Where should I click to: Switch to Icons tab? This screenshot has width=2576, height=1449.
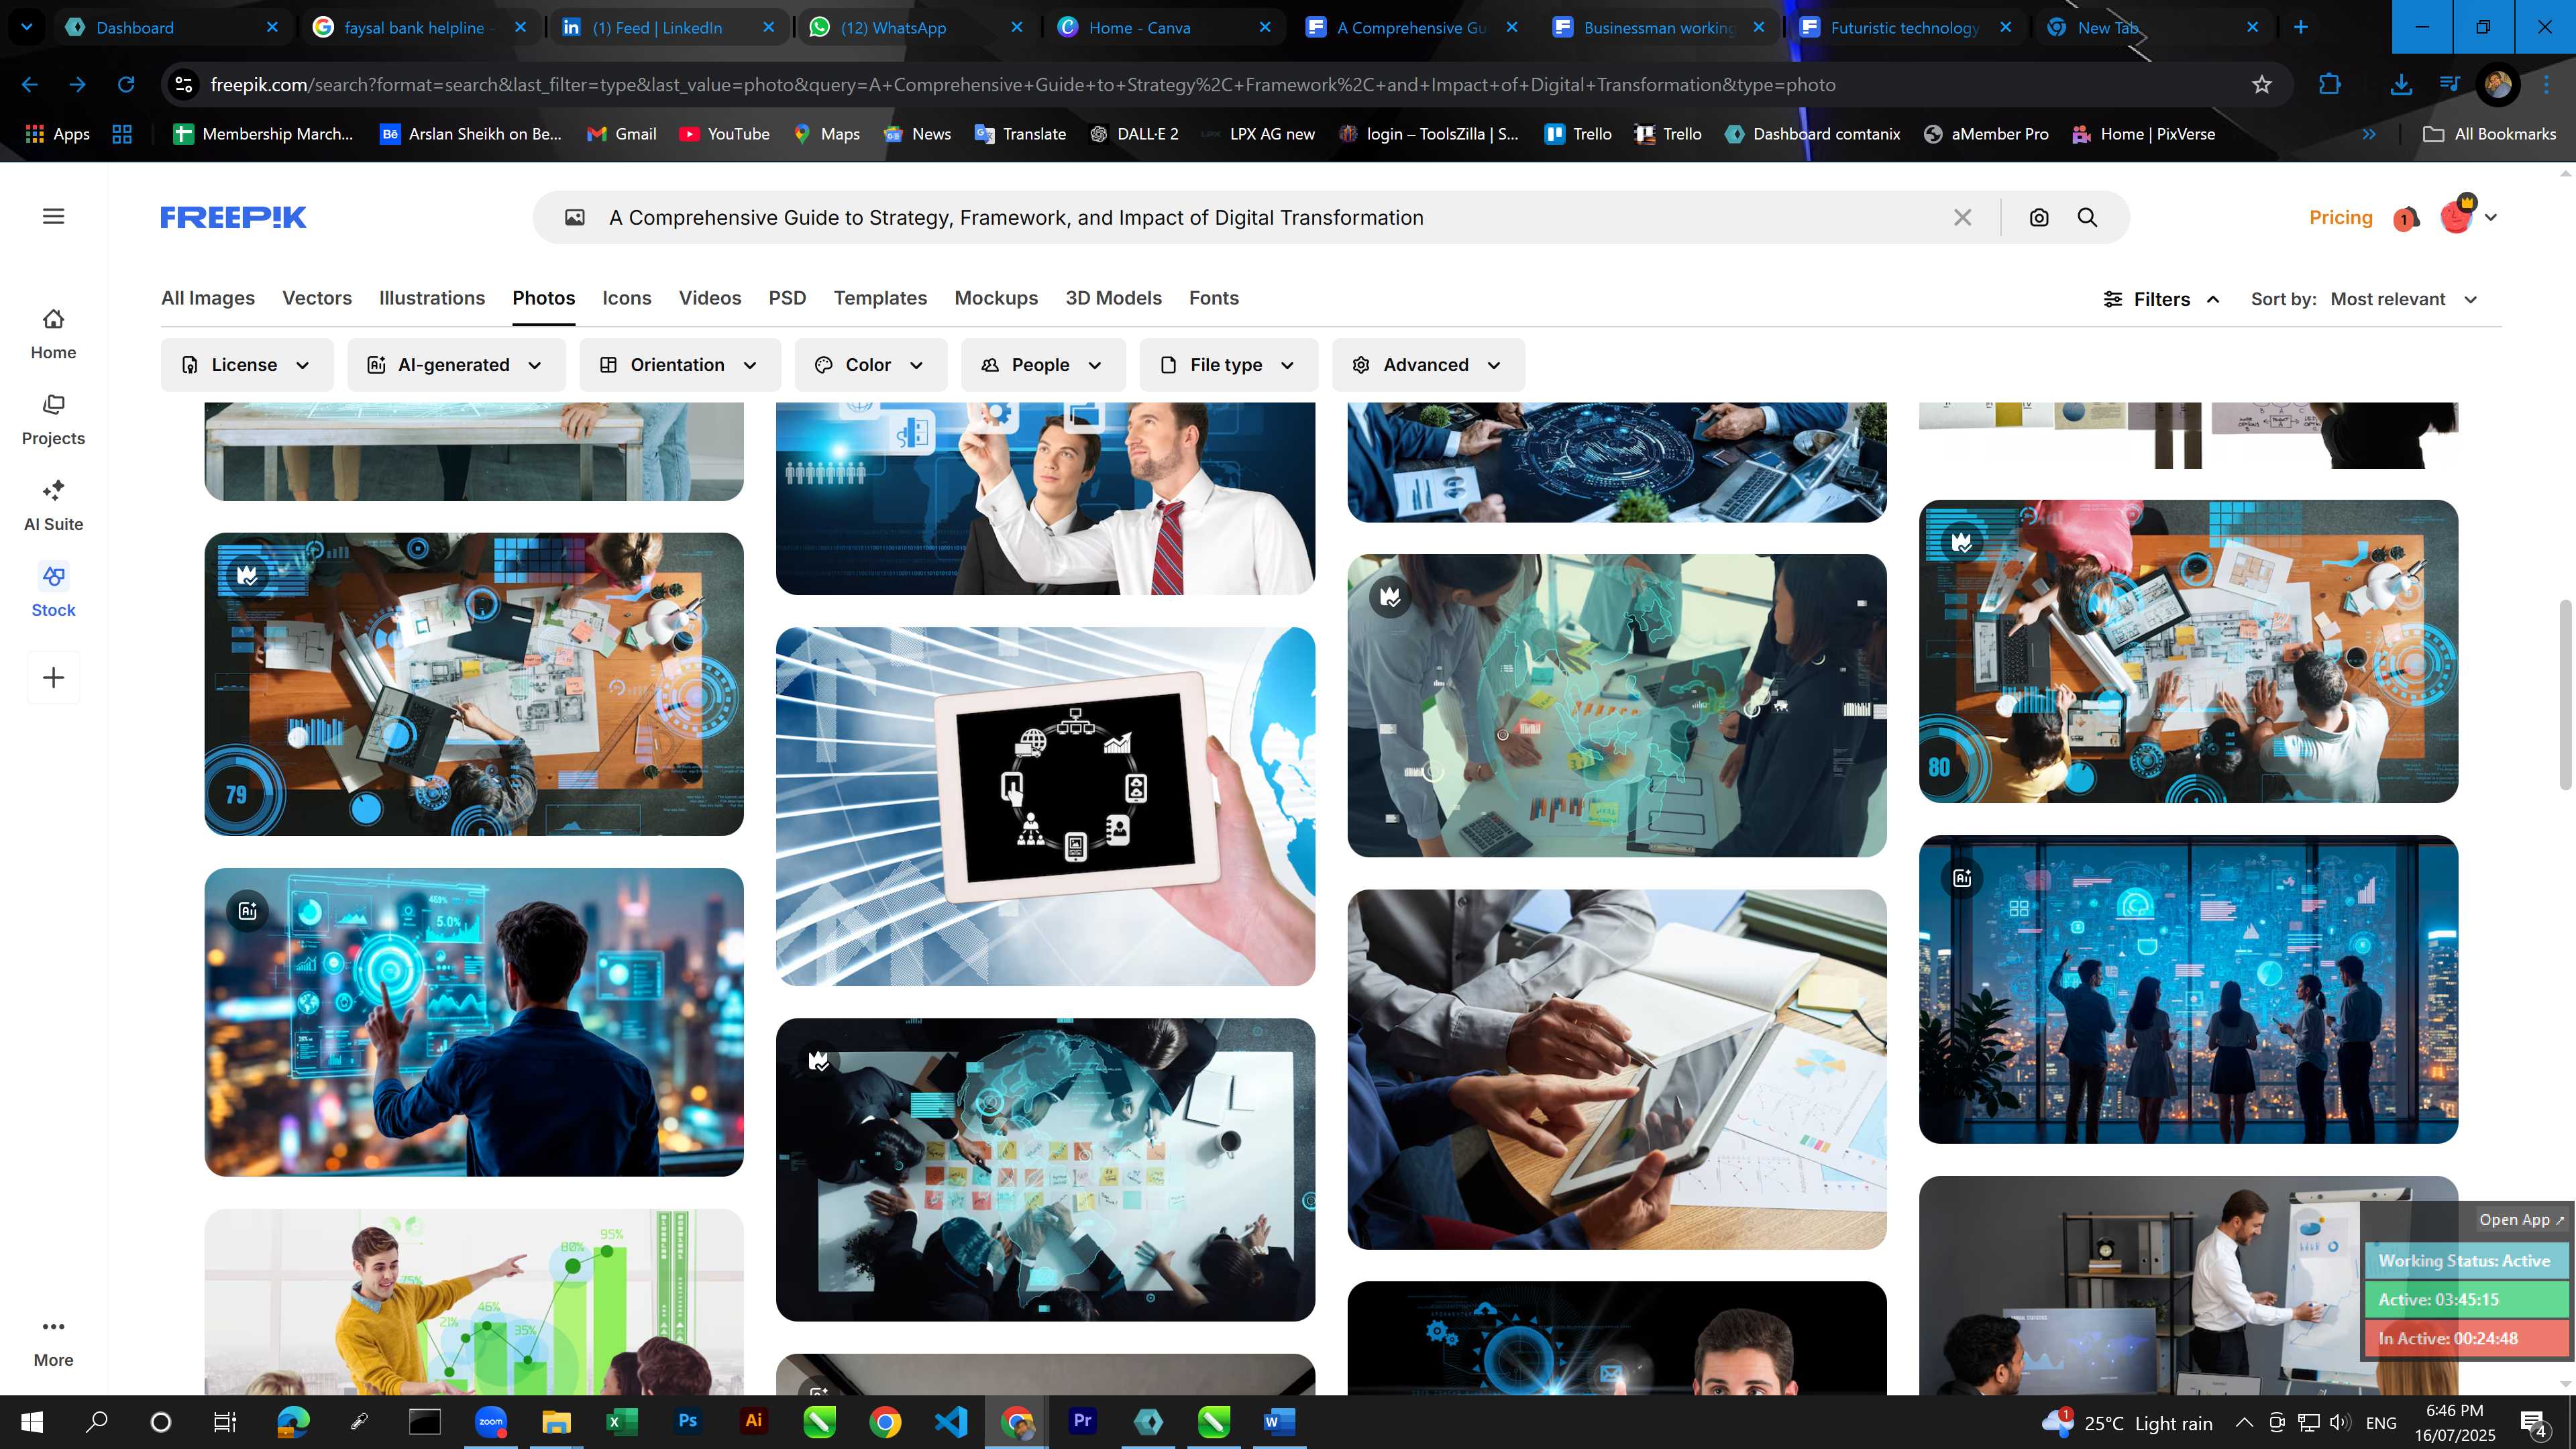tap(627, 298)
